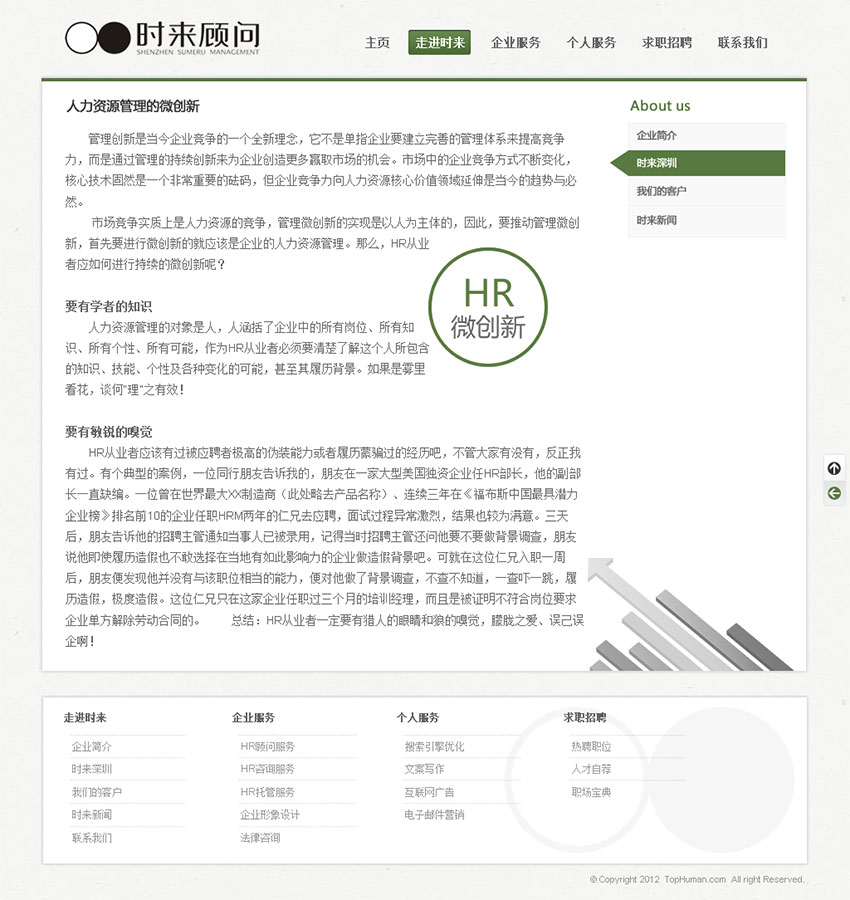850x900 pixels.
Task: Open 企业服务 in the top navigation
Action: (515, 43)
